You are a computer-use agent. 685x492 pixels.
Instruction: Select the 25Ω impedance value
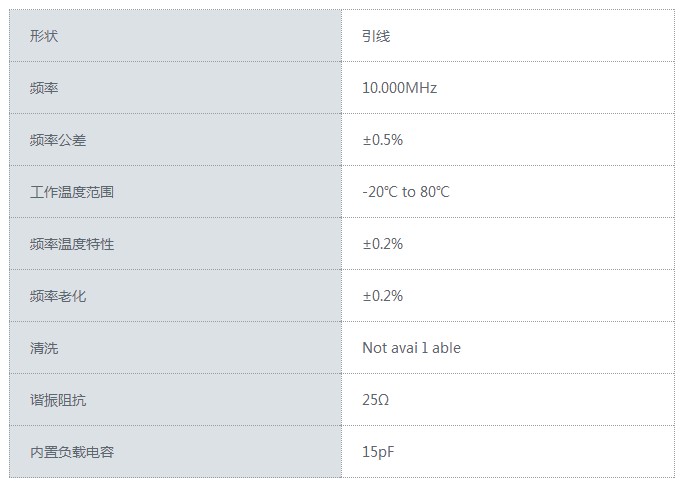tap(375, 400)
